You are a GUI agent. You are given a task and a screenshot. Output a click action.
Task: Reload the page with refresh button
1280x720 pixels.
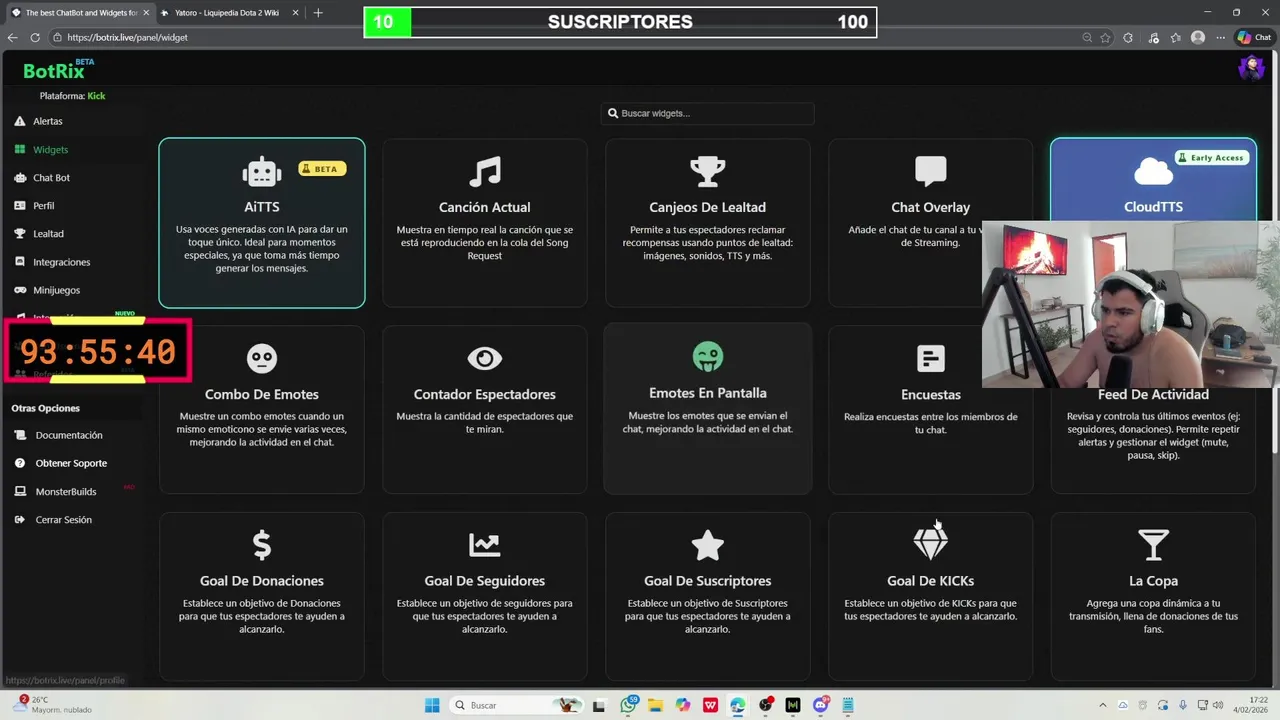point(35,37)
